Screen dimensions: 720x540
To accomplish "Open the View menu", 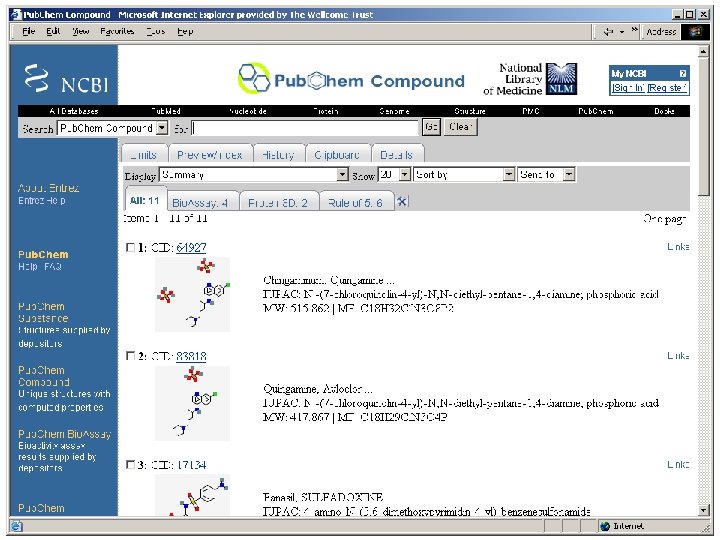I will [x=81, y=31].
